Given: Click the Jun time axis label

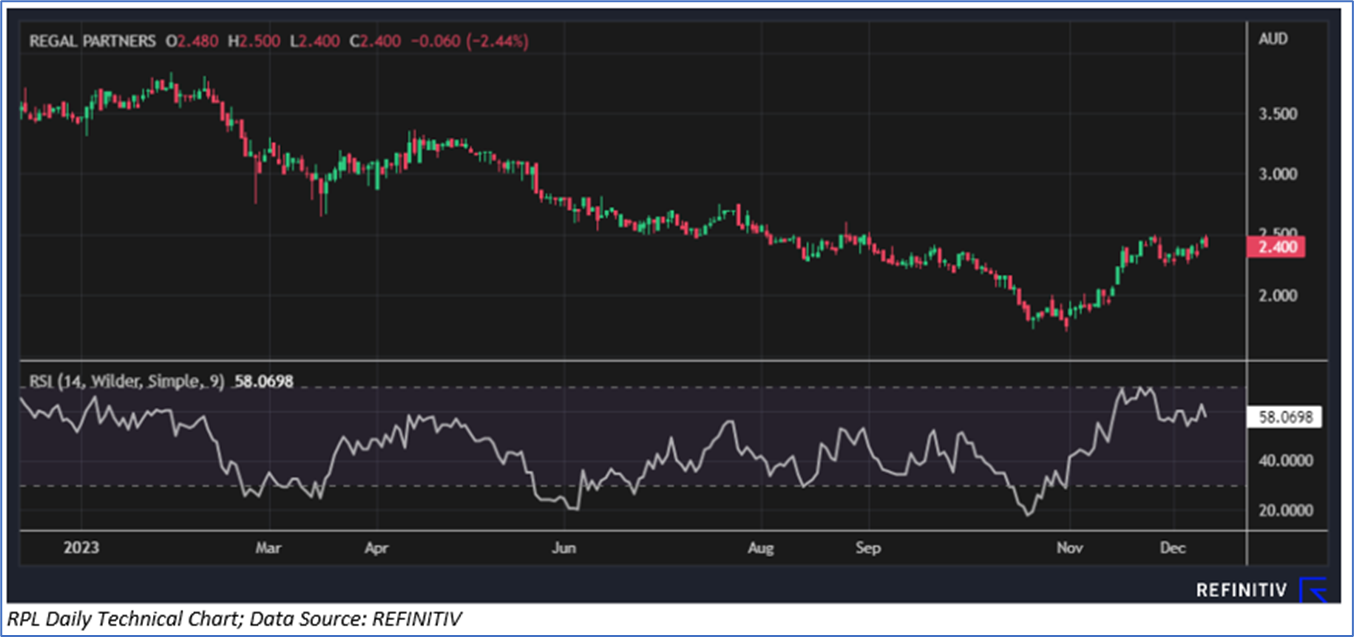Looking at the screenshot, I should (x=565, y=548).
